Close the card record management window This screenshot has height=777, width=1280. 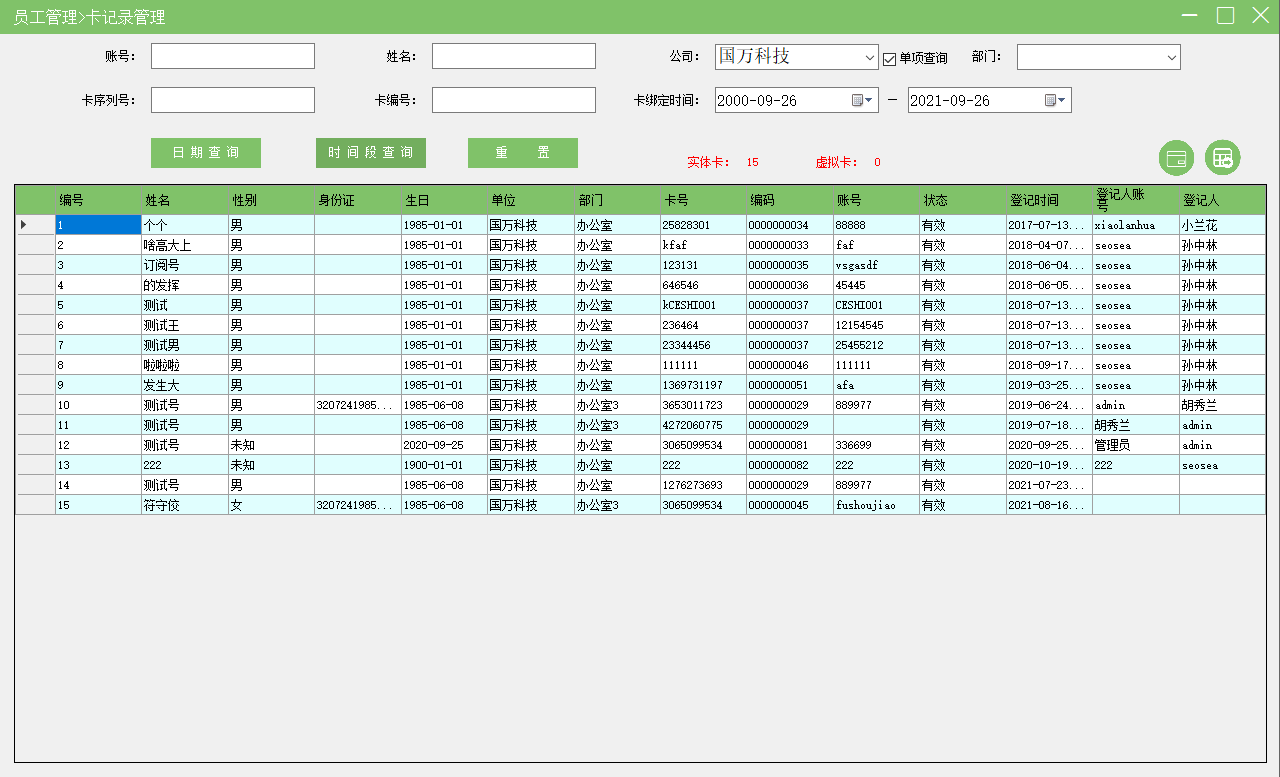click(x=1260, y=15)
